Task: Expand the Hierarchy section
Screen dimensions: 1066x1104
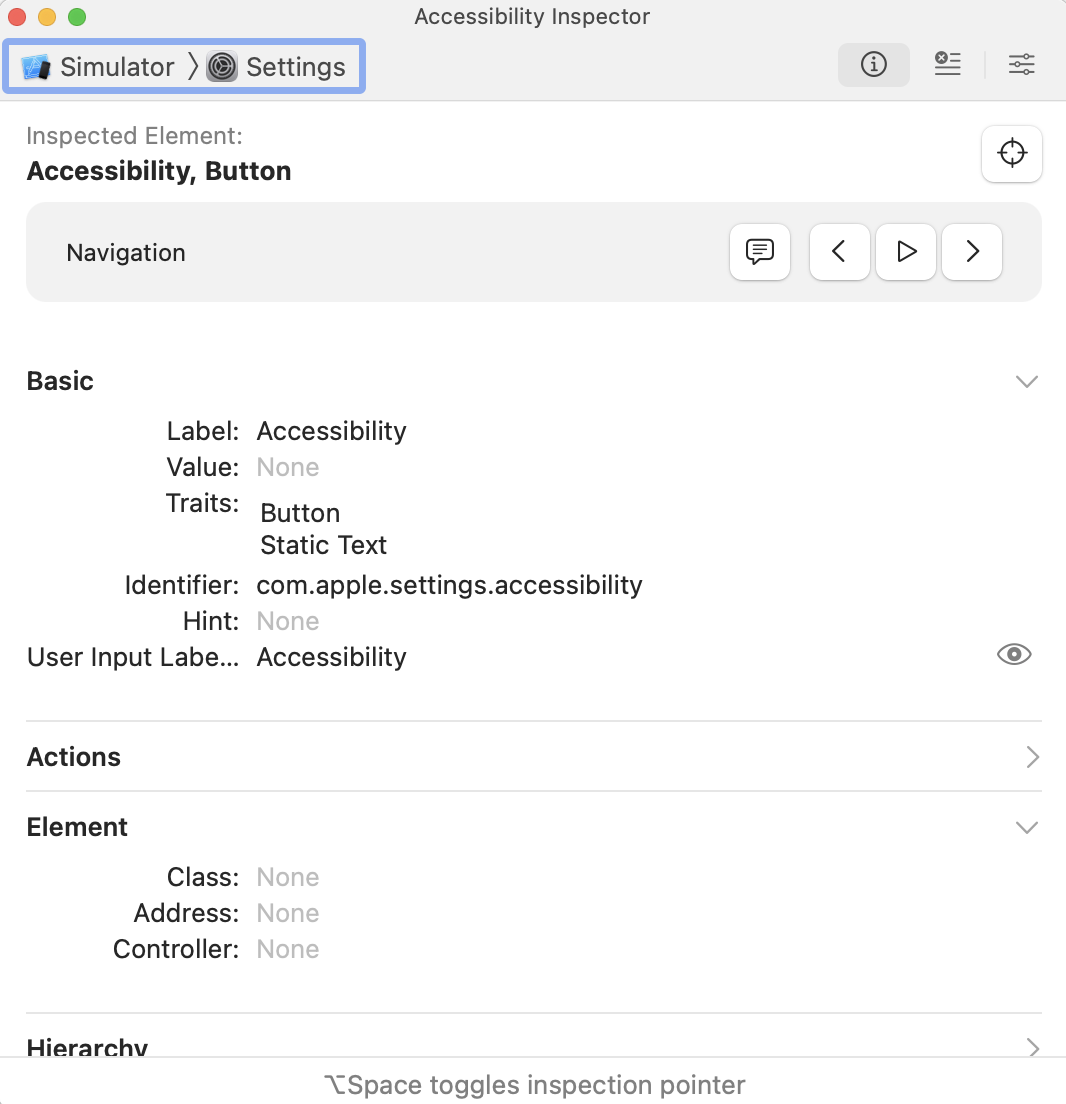Action: point(1033,1048)
